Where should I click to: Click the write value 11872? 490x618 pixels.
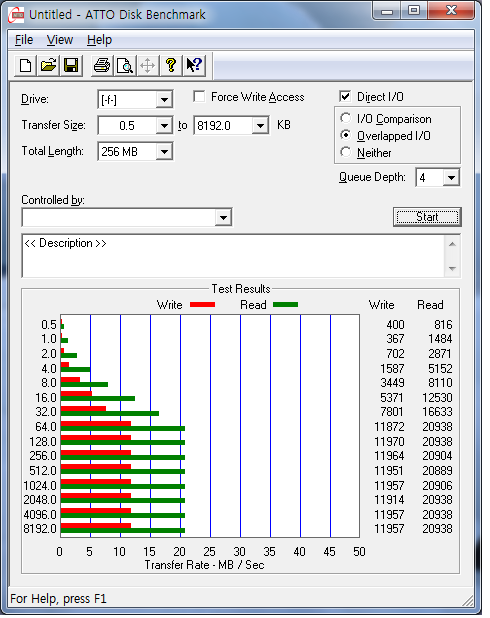coord(389,427)
